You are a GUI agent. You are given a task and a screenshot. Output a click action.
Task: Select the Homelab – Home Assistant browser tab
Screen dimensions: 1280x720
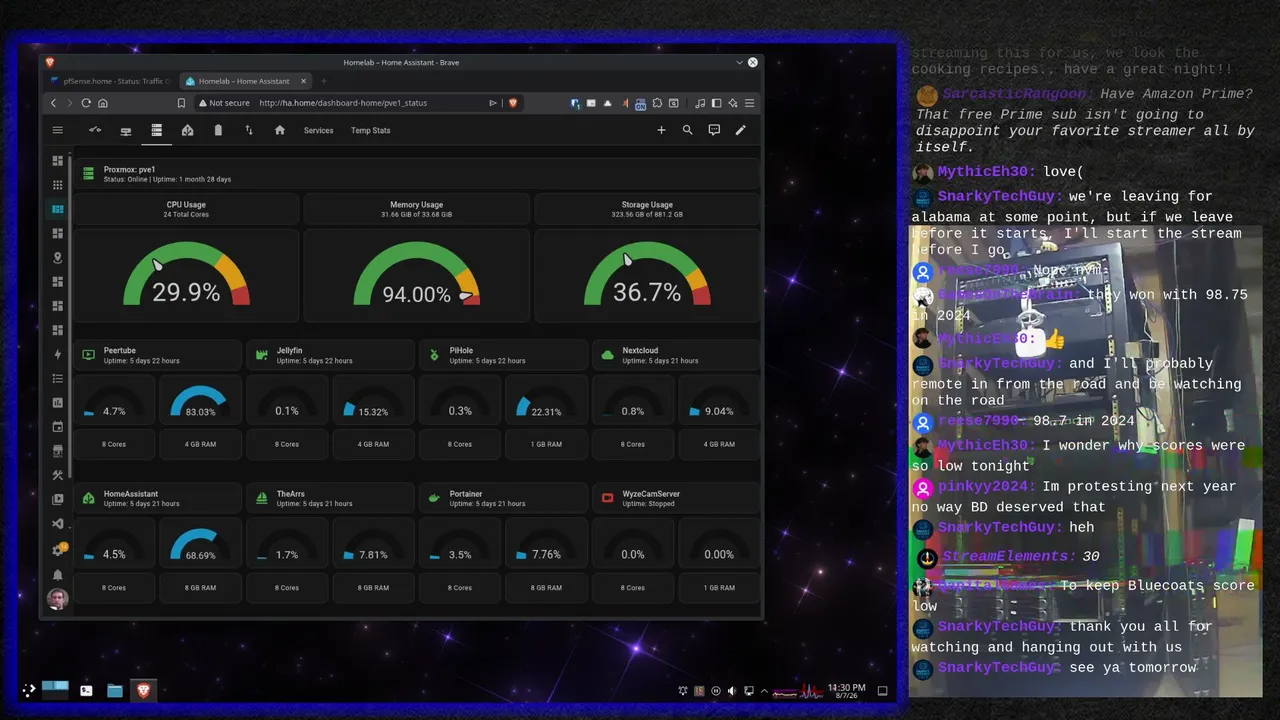(247, 81)
